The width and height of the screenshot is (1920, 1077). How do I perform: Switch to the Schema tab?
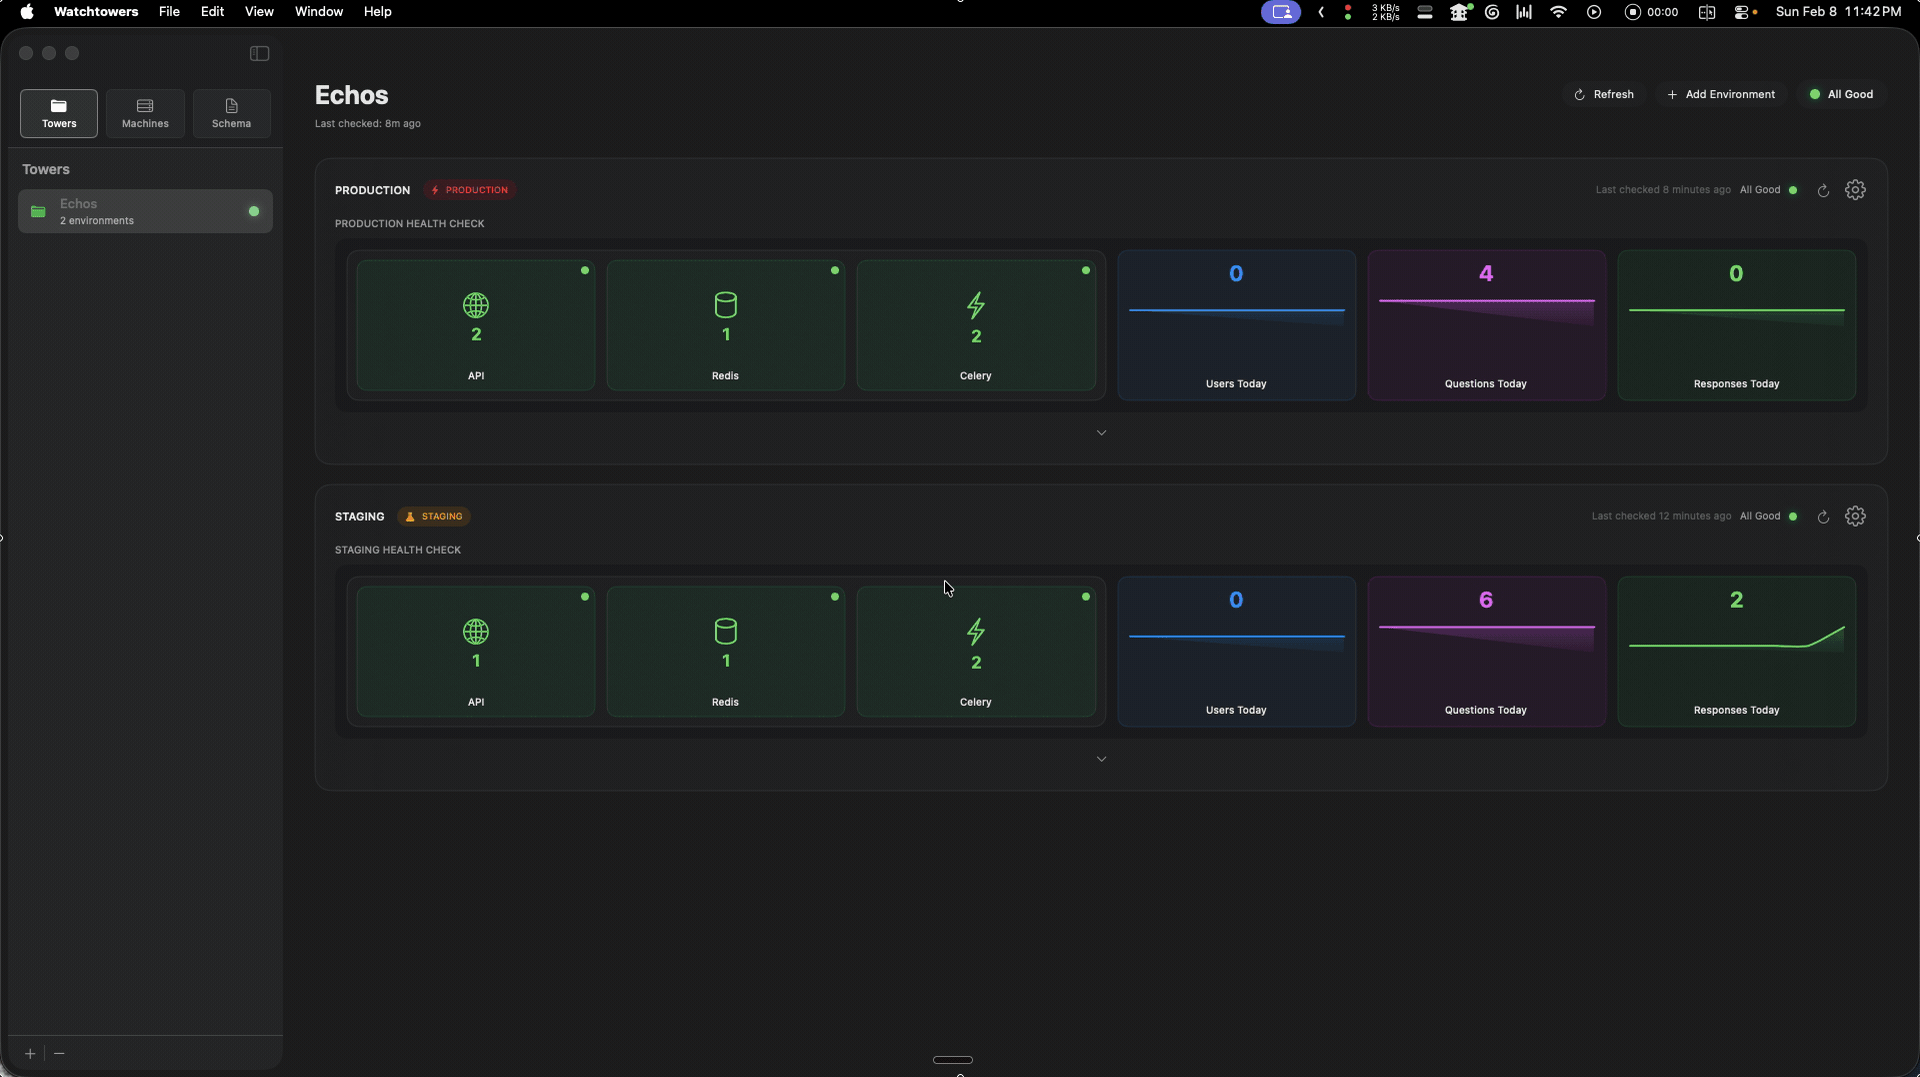click(x=231, y=113)
